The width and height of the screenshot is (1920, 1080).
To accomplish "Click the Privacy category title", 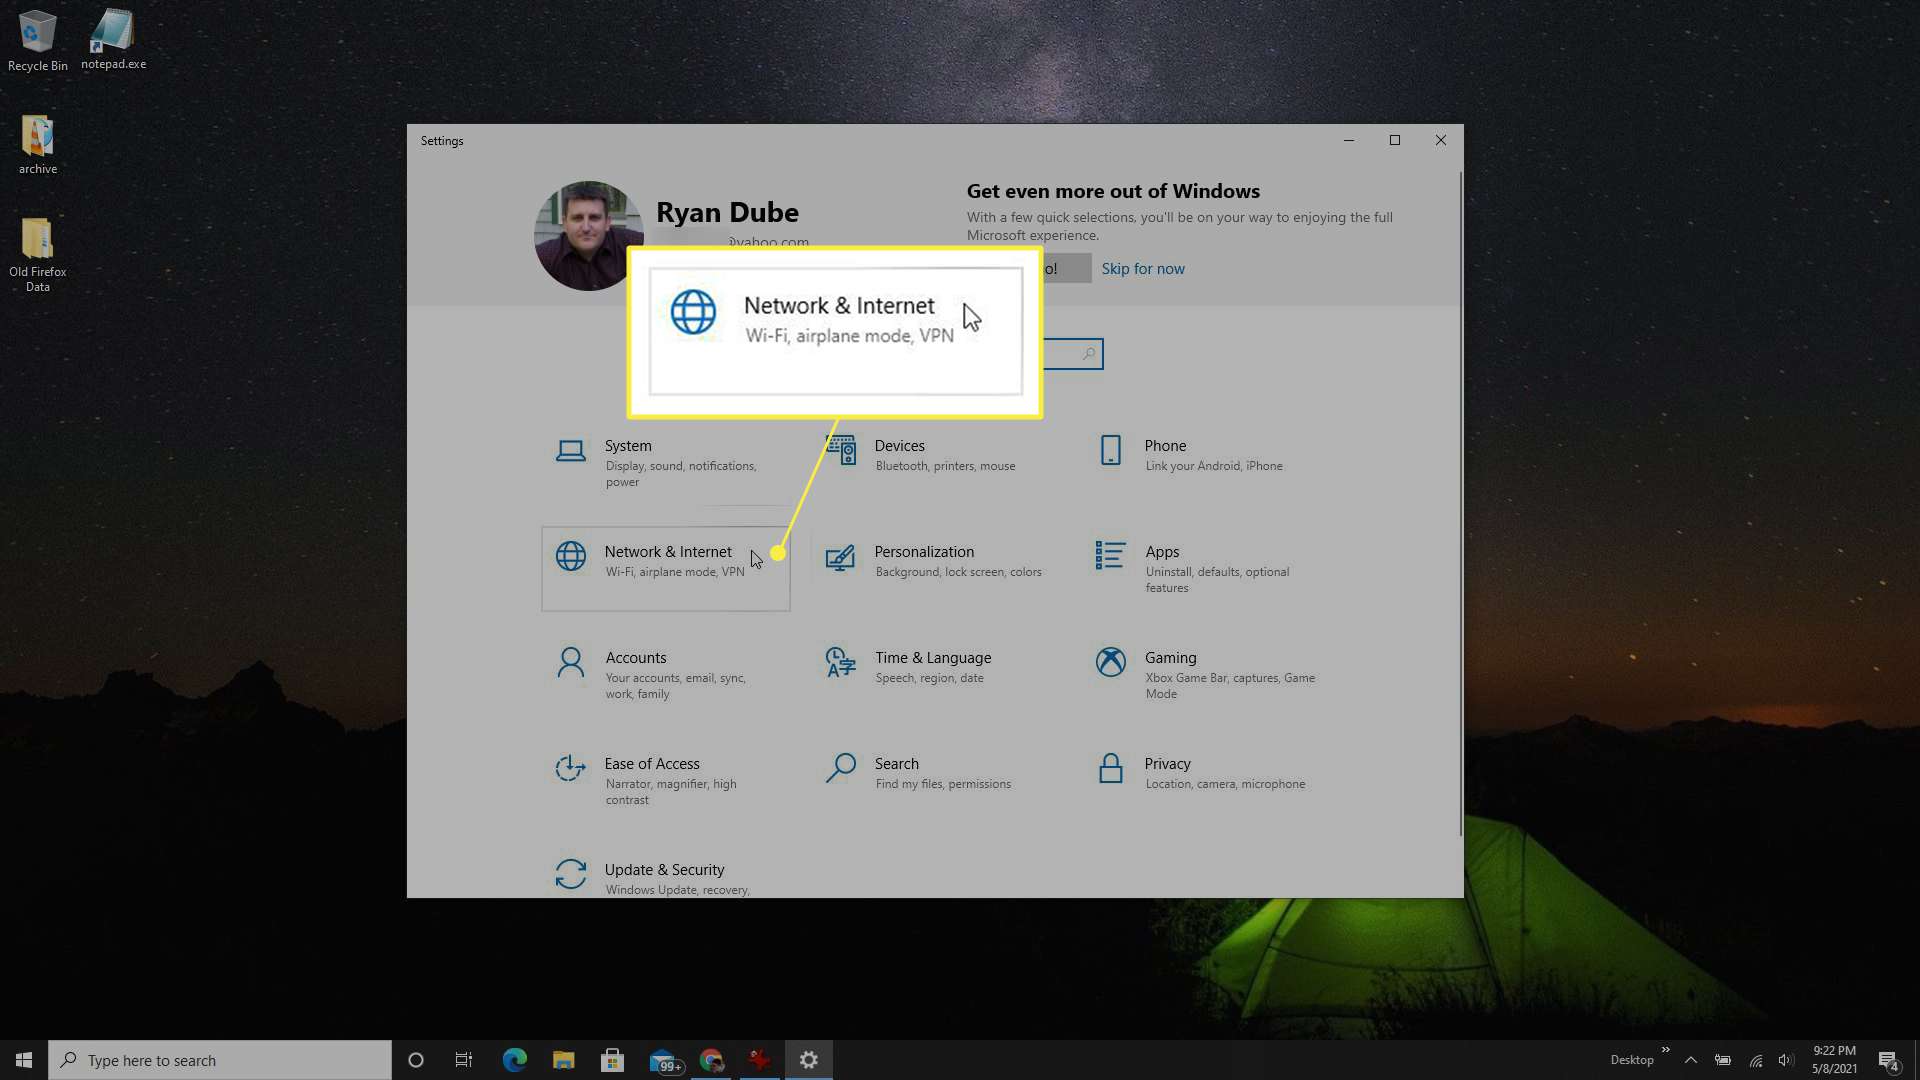I will click(x=1167, y=764).
